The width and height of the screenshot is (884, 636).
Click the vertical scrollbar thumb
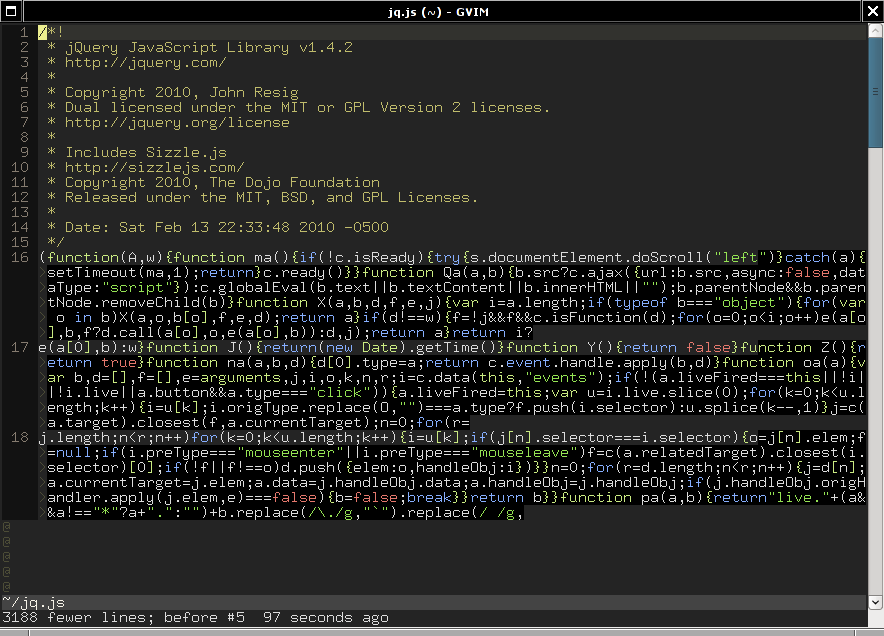point(875,91)
